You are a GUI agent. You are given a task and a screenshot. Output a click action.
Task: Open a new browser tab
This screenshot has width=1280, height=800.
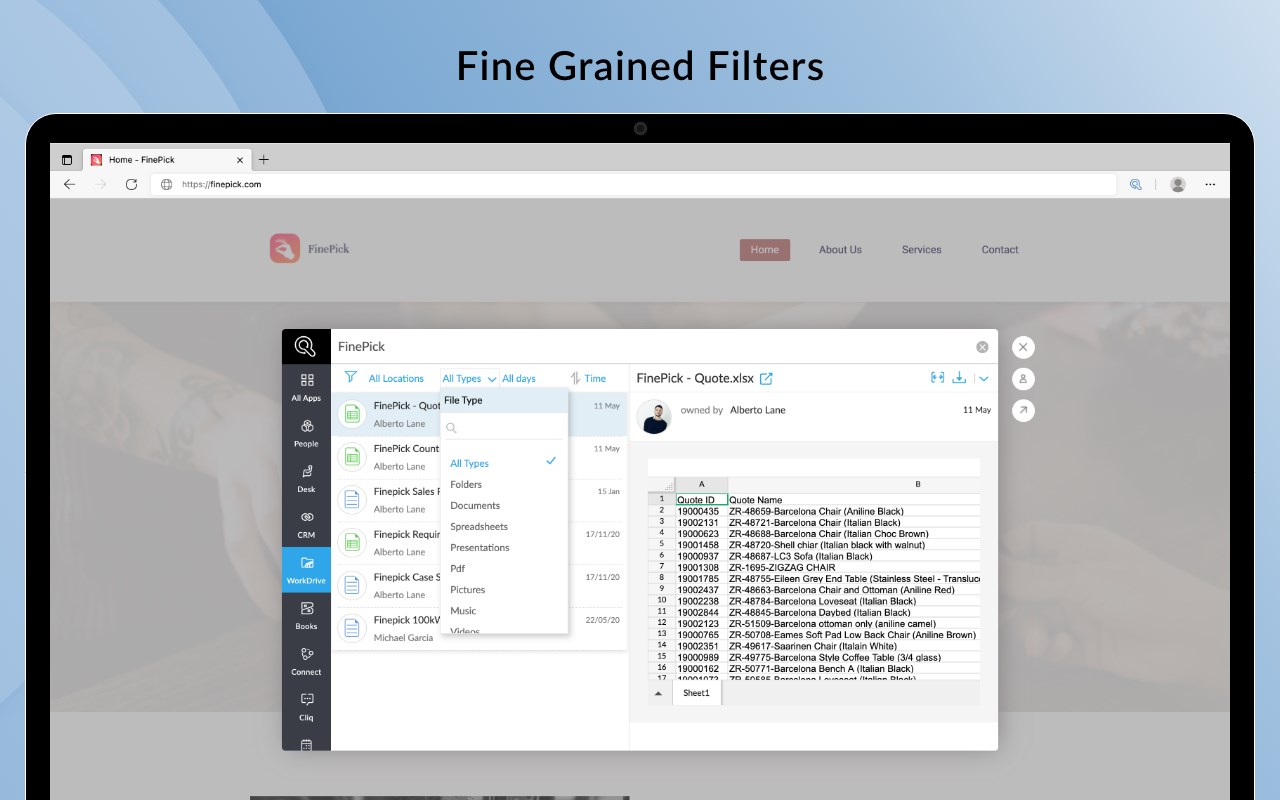[264, 159]
